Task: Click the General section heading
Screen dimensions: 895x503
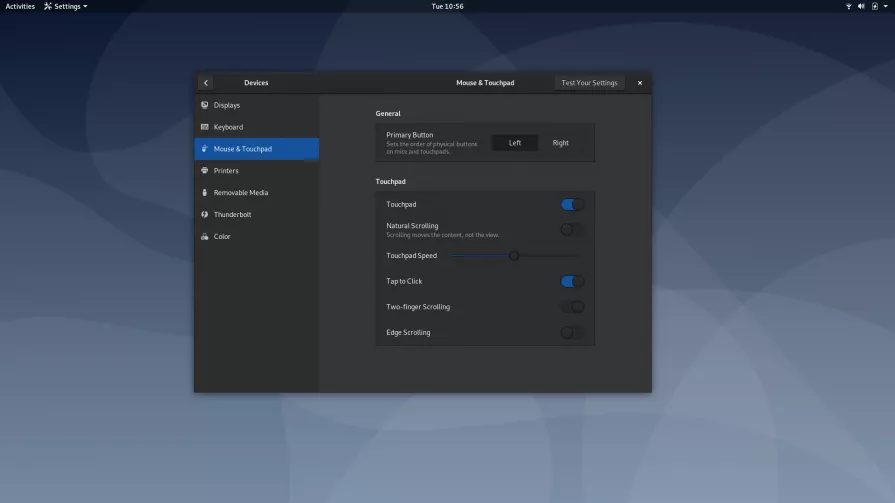Action: click(x=388, y=114)
